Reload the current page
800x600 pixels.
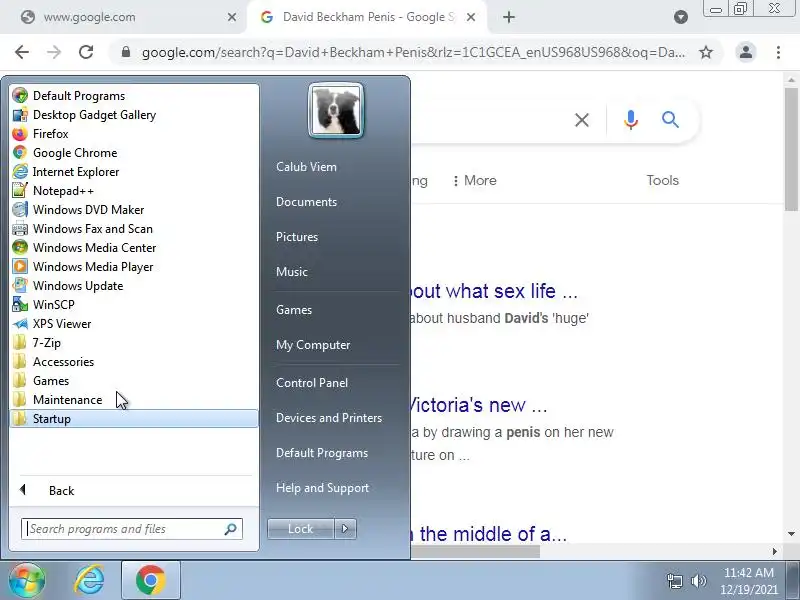coord(86,52)
